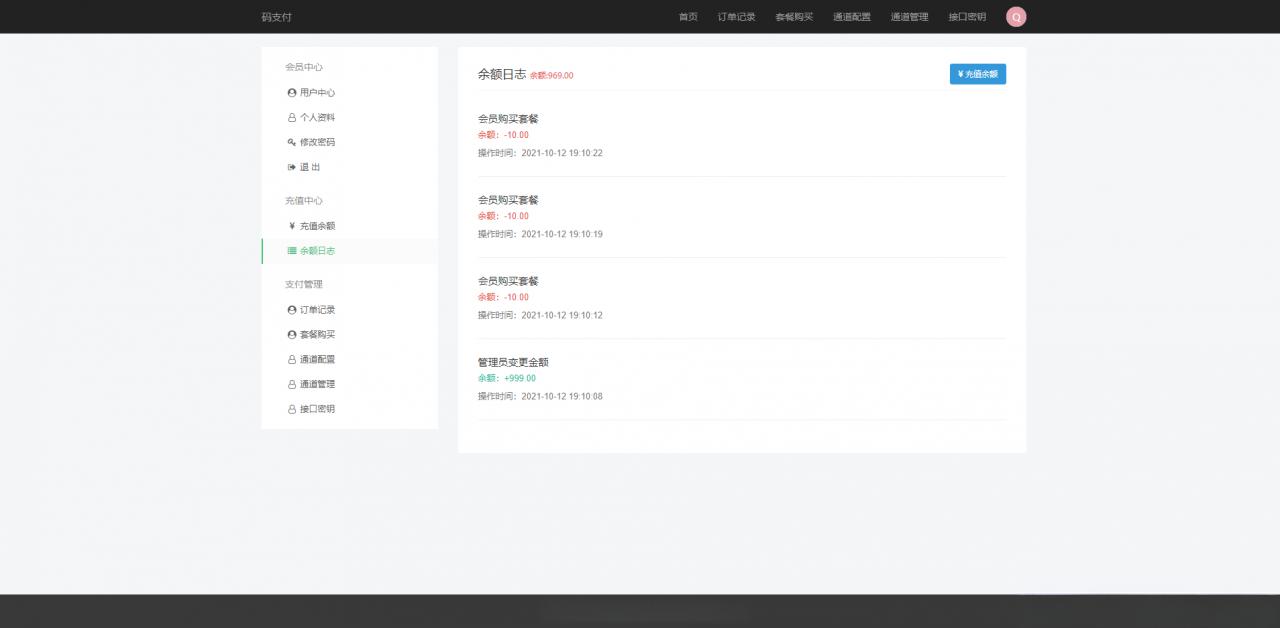Screen dimensions: 1280x628
Task: Click the green 余额:+999.00 amount
Action: (507, 378)
